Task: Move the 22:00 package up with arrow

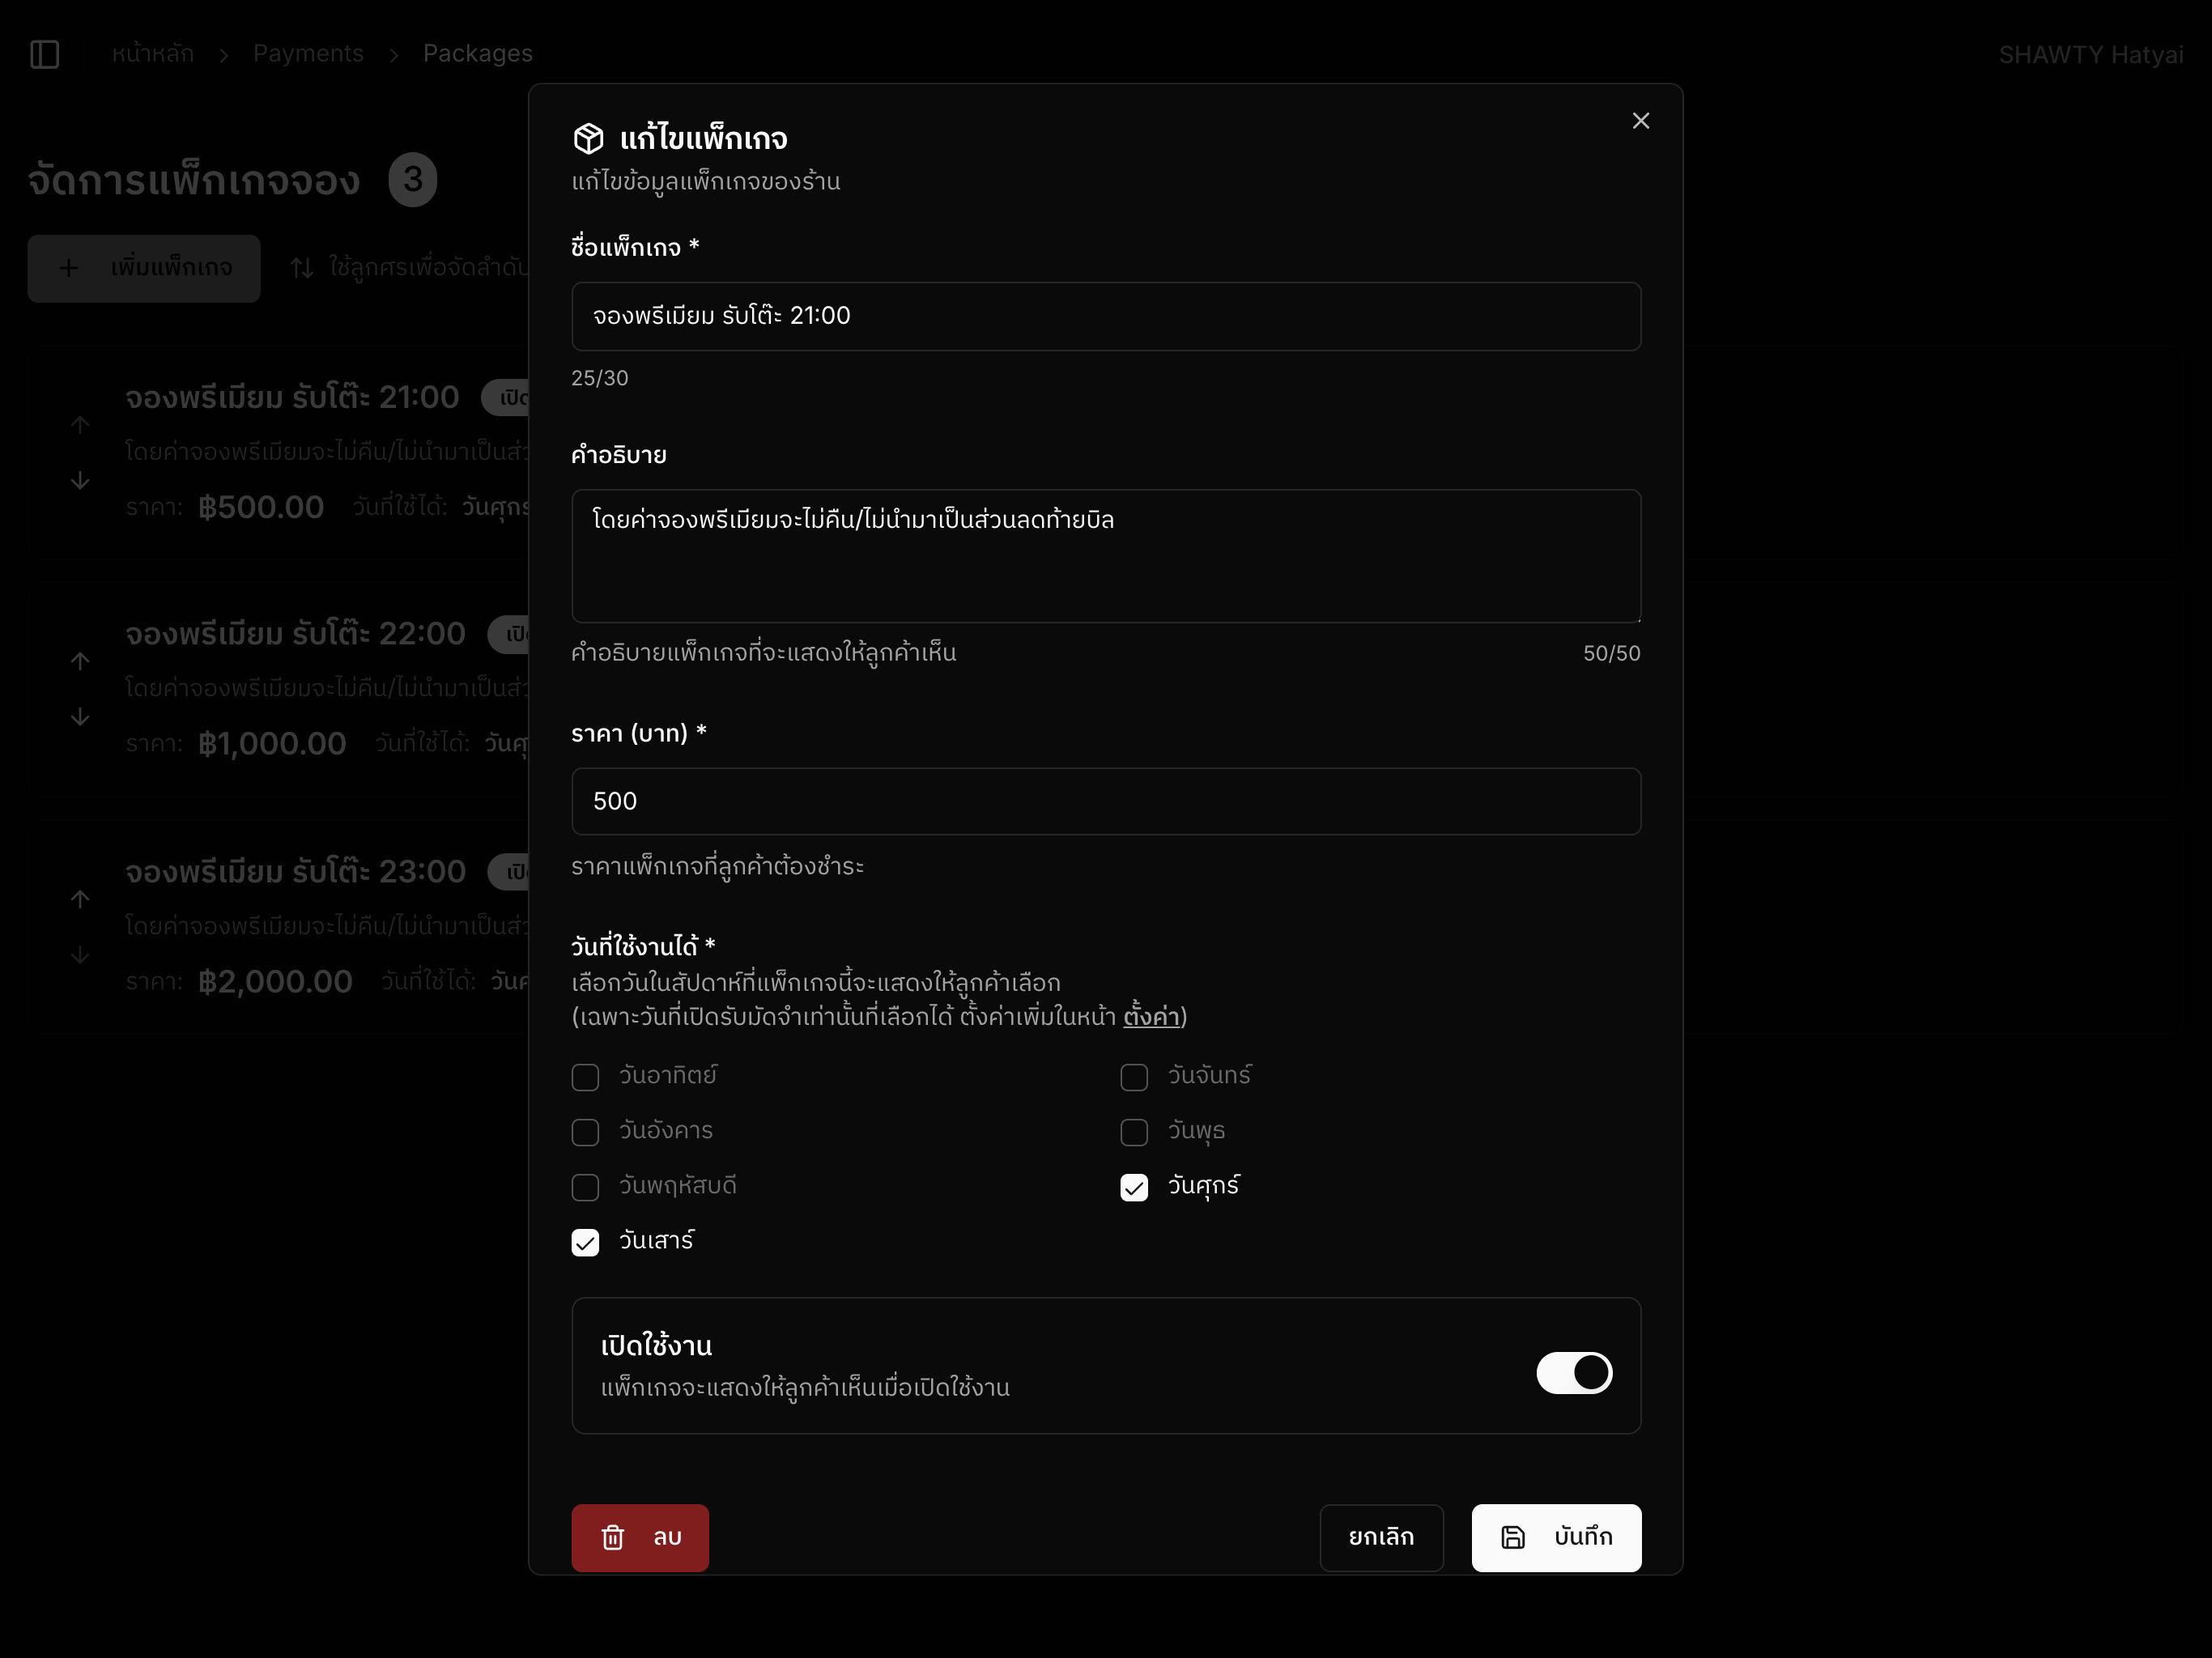Action: click(81, 661)
